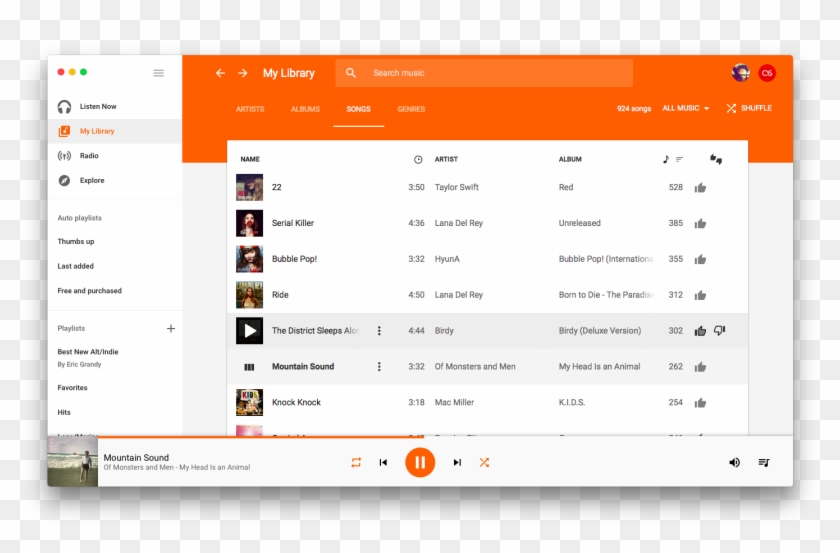Open artist Mac Miller
Screen dimensions: 840x553
454,402
